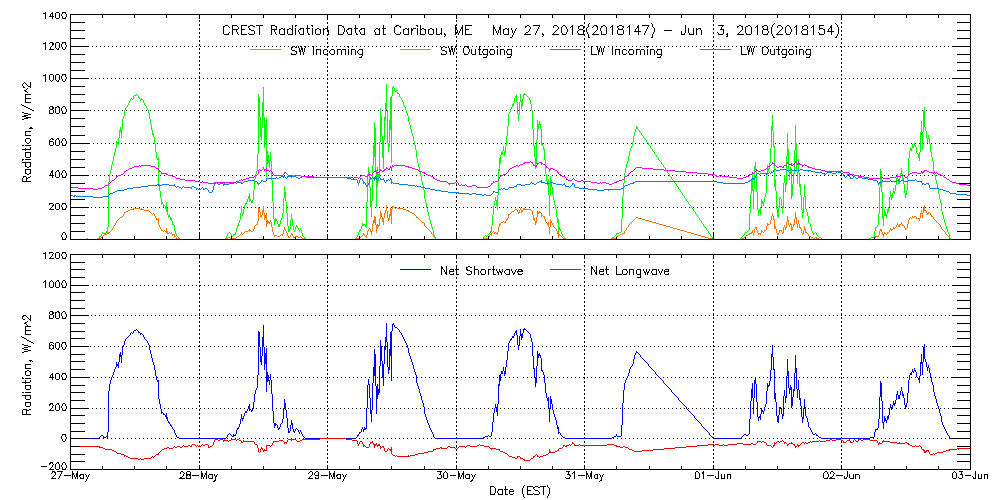Select the 02-Jun date tick label
This screenshot has width=1000, height=500.
(x=841, y=476)
